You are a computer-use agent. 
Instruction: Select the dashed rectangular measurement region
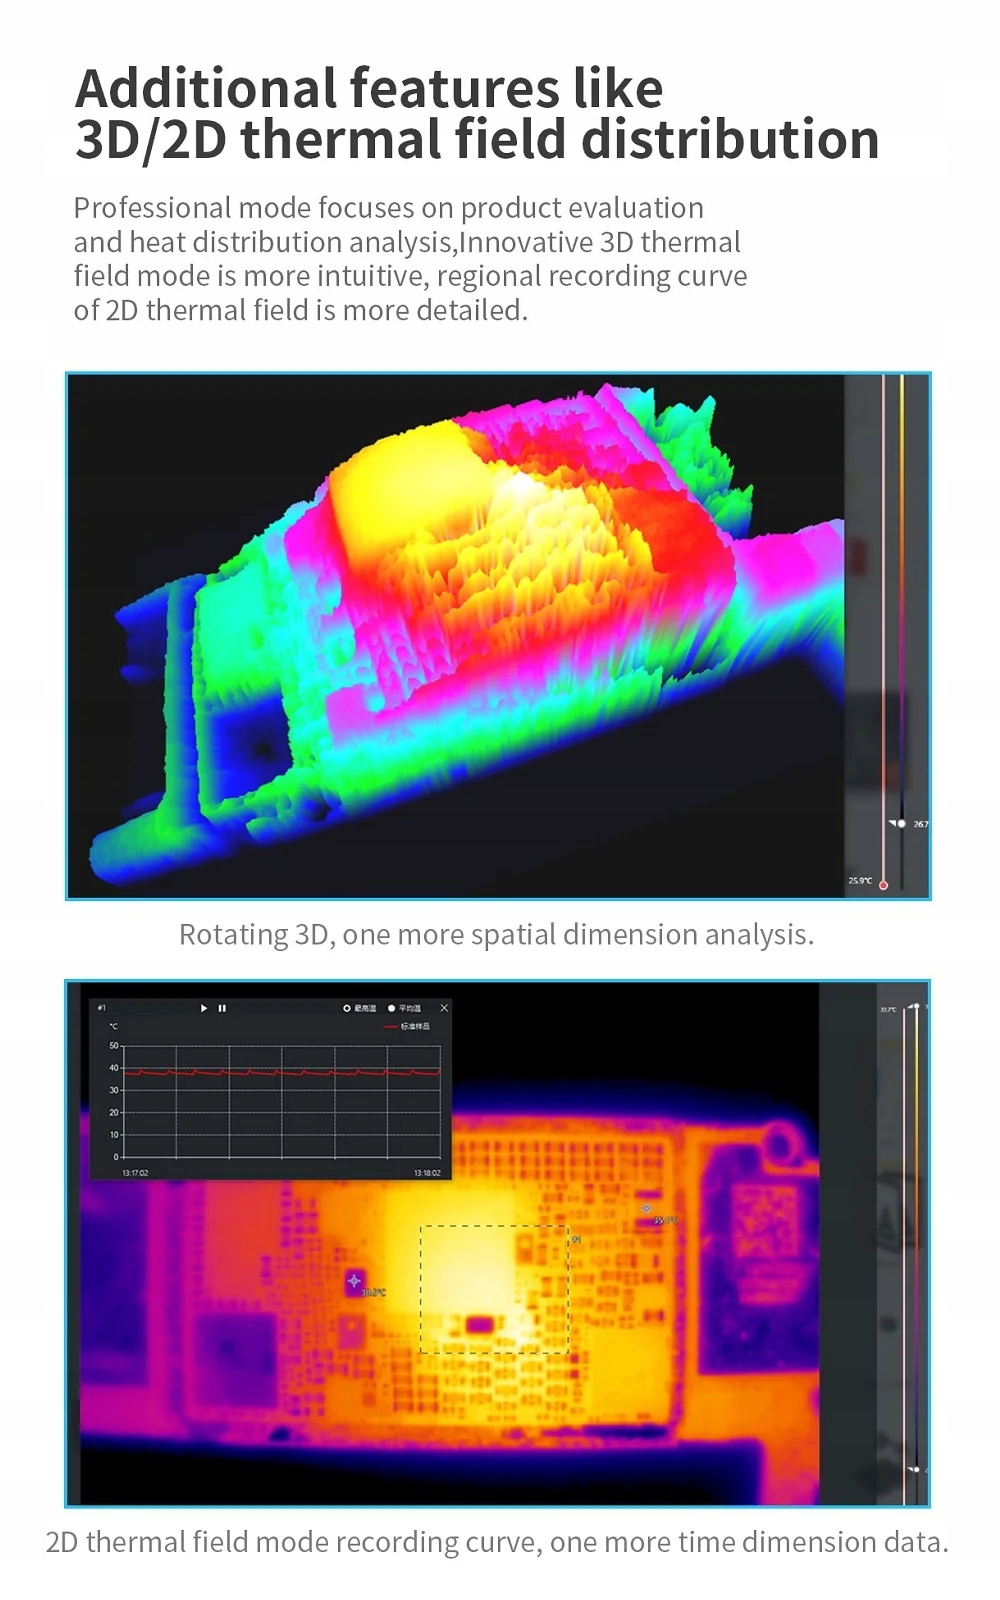pos(494,1289)
